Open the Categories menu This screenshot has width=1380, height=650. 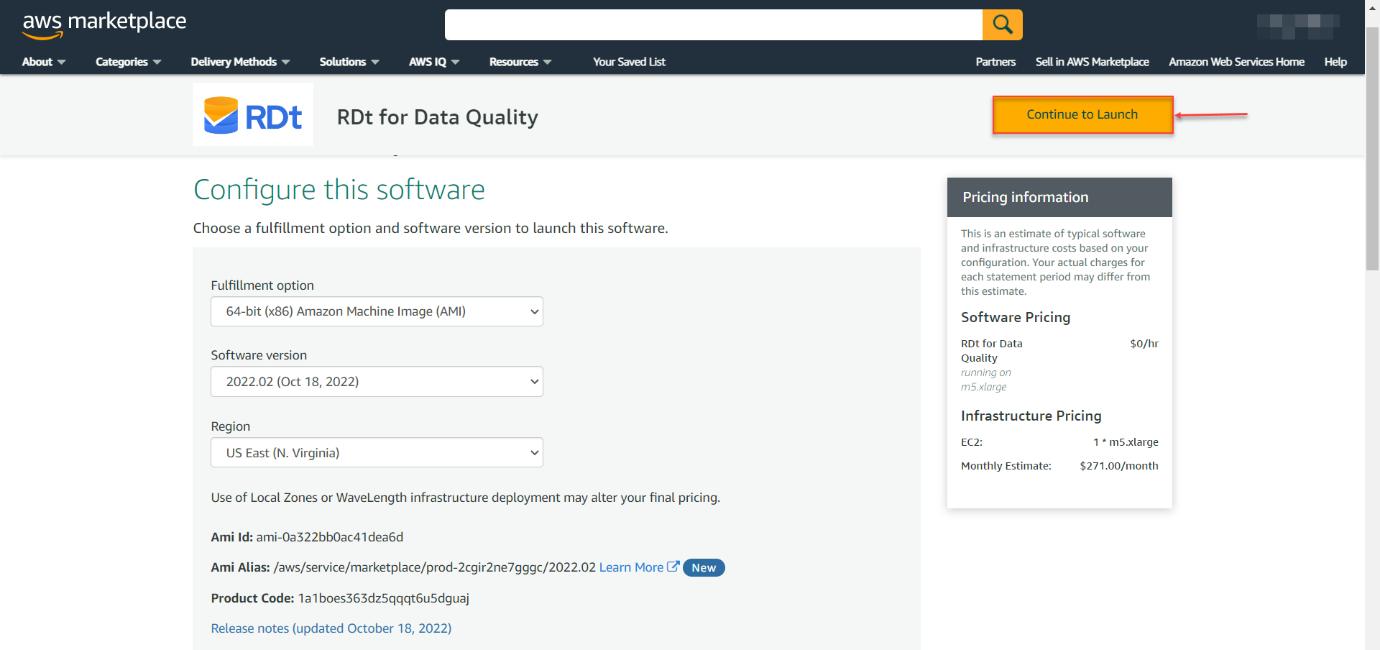point(128,62)
